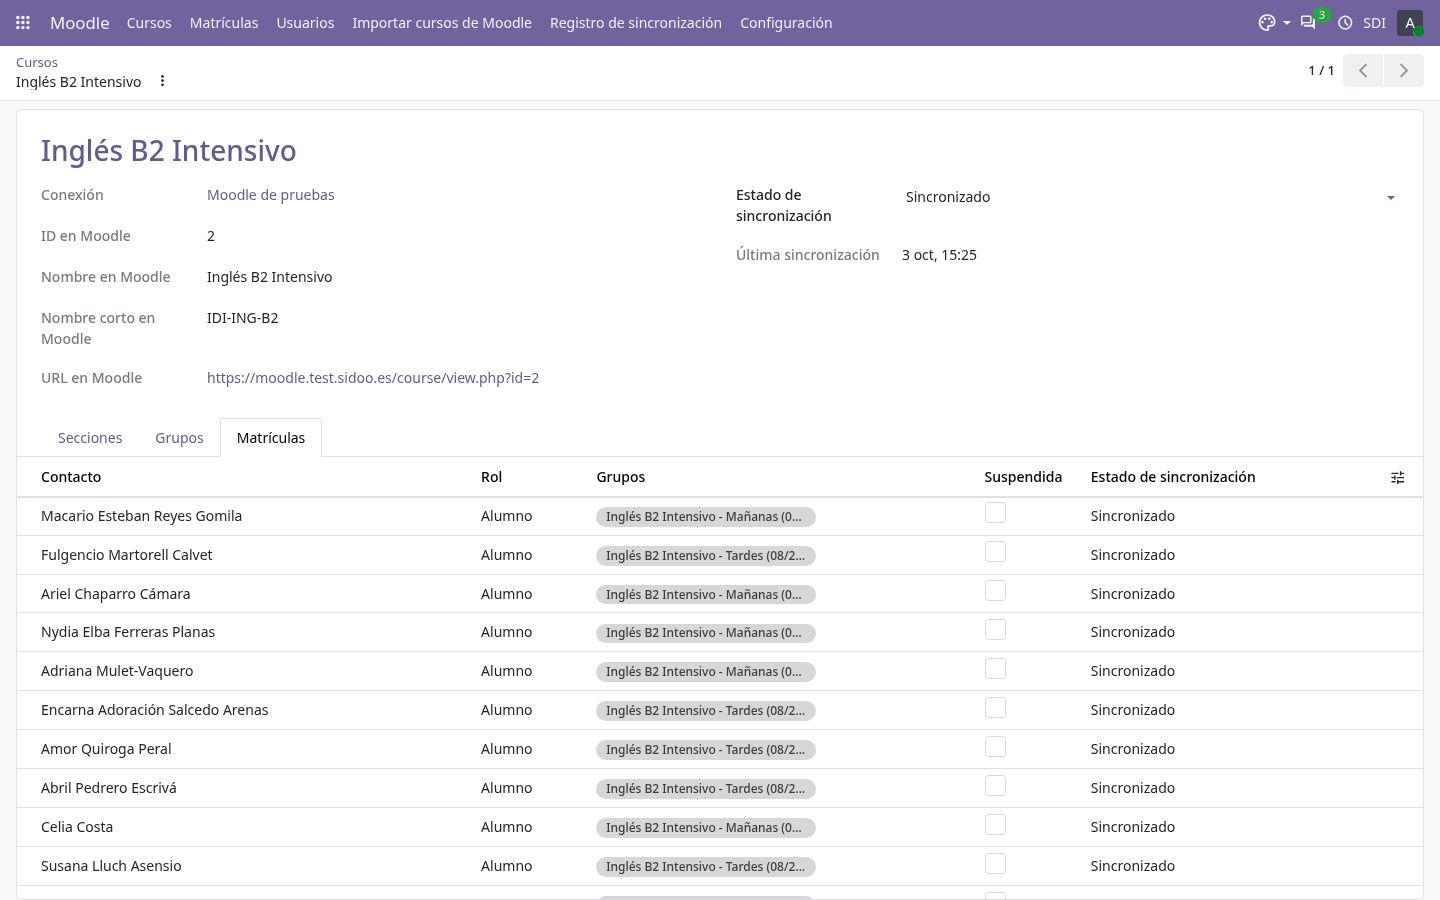Click the Moodle app title
Viewport: 1440px width, 900px height.
coord(80,22)
